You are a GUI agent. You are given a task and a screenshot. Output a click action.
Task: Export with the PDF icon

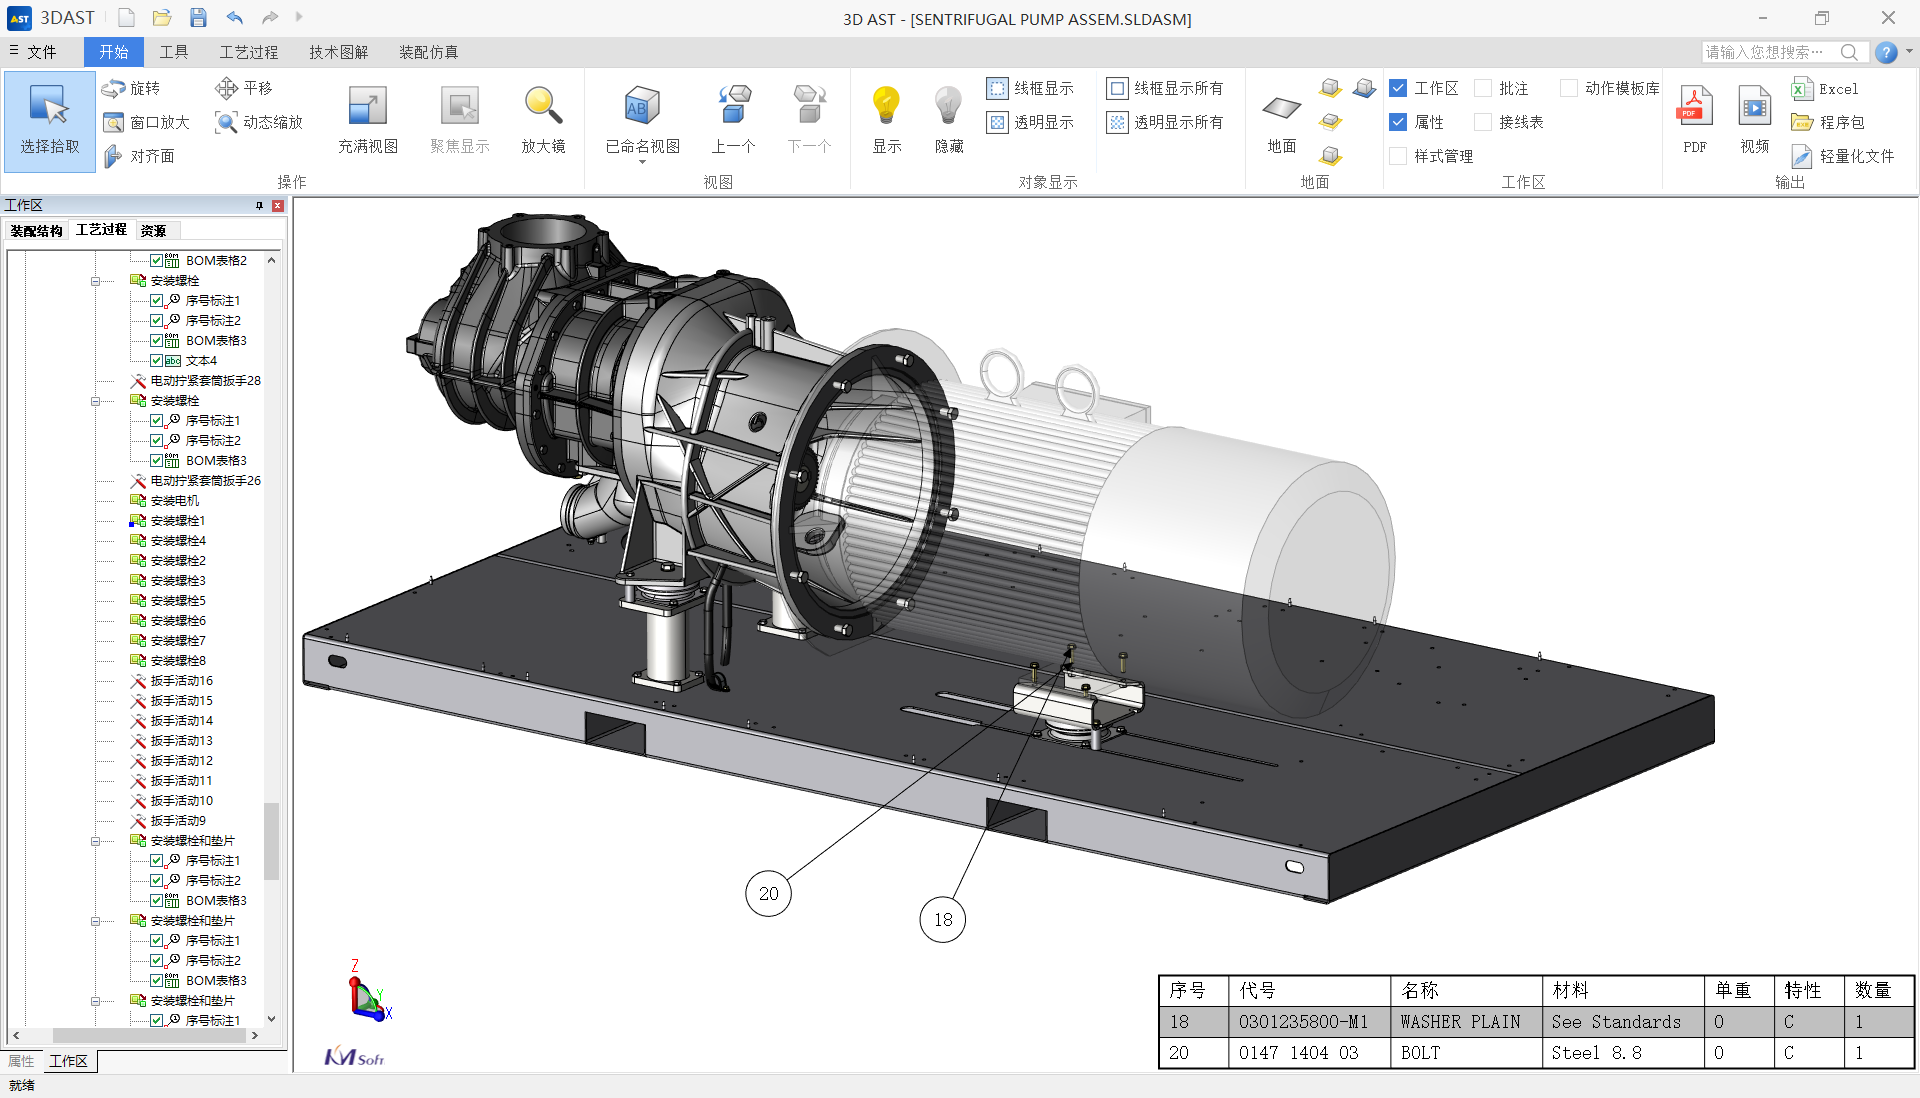pyautogui.click(x=1694, y=106)
